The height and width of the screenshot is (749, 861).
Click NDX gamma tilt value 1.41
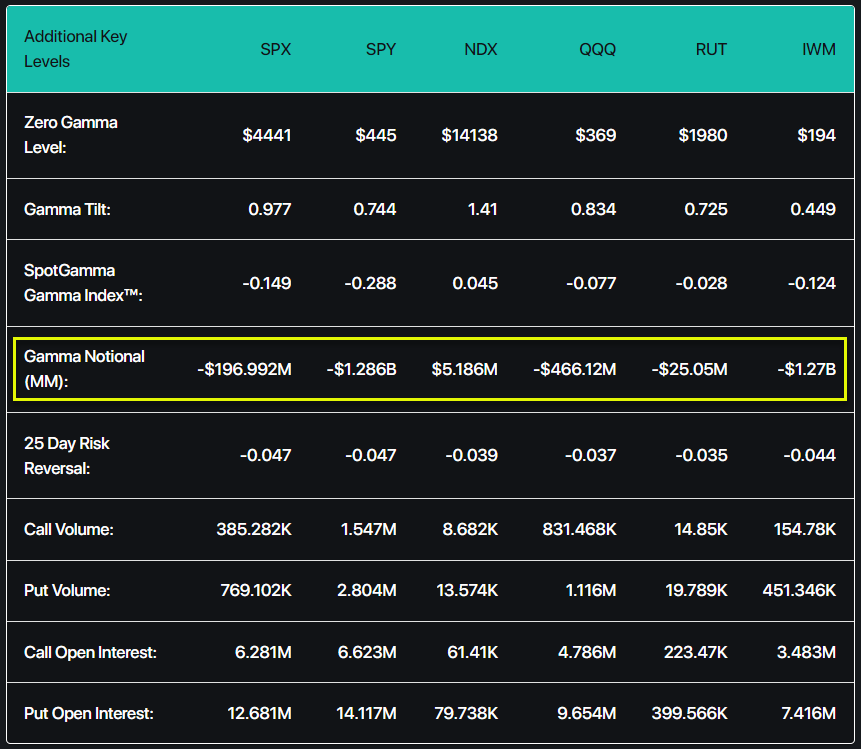point(483,209)
